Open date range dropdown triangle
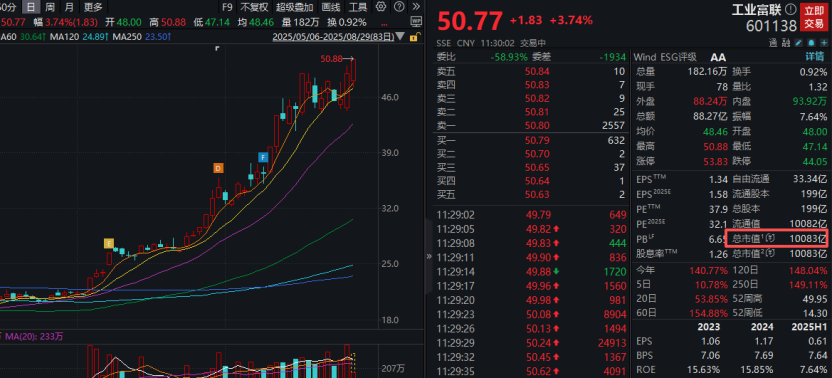This screenshot has height=378, width=832. click(x=400, y=37)
